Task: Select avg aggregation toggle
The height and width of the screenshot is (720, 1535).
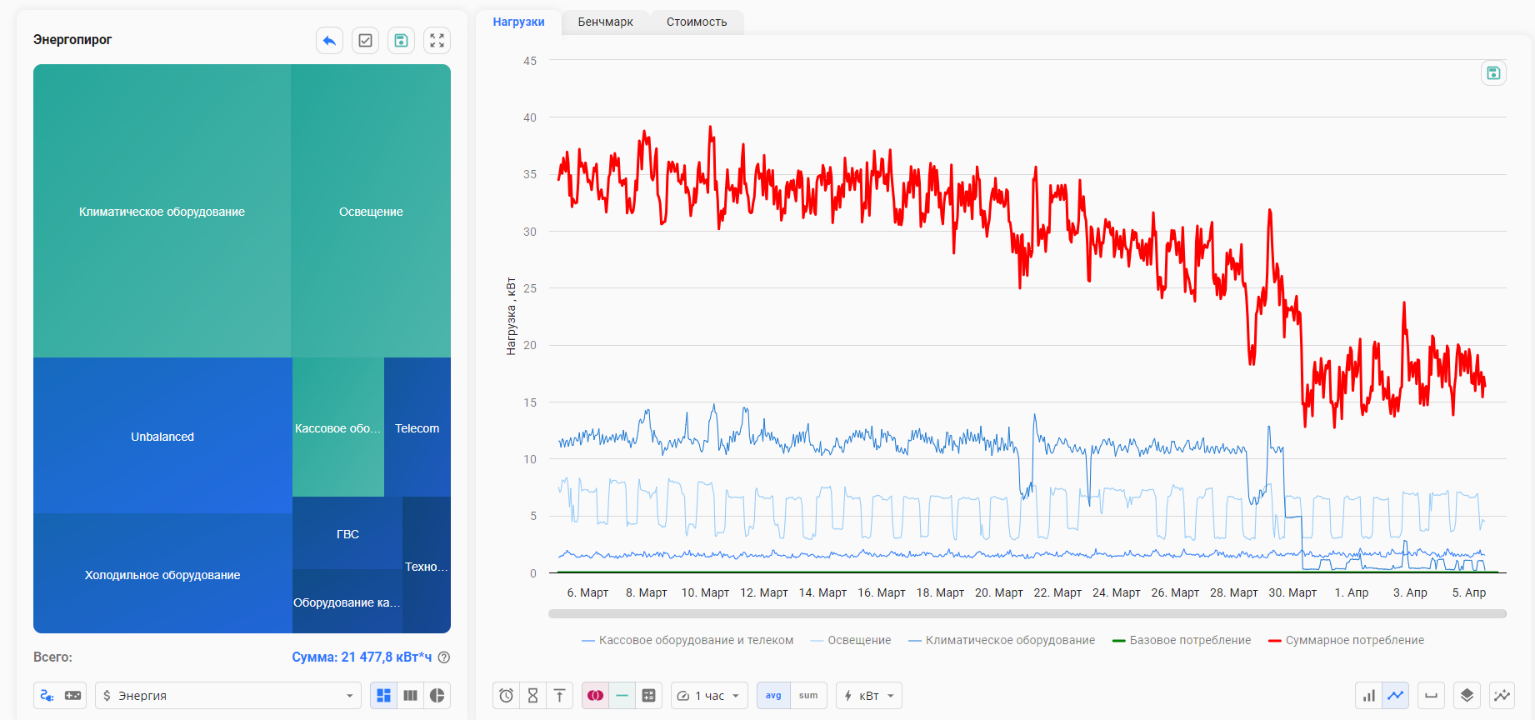Action: tap(773, 695)
